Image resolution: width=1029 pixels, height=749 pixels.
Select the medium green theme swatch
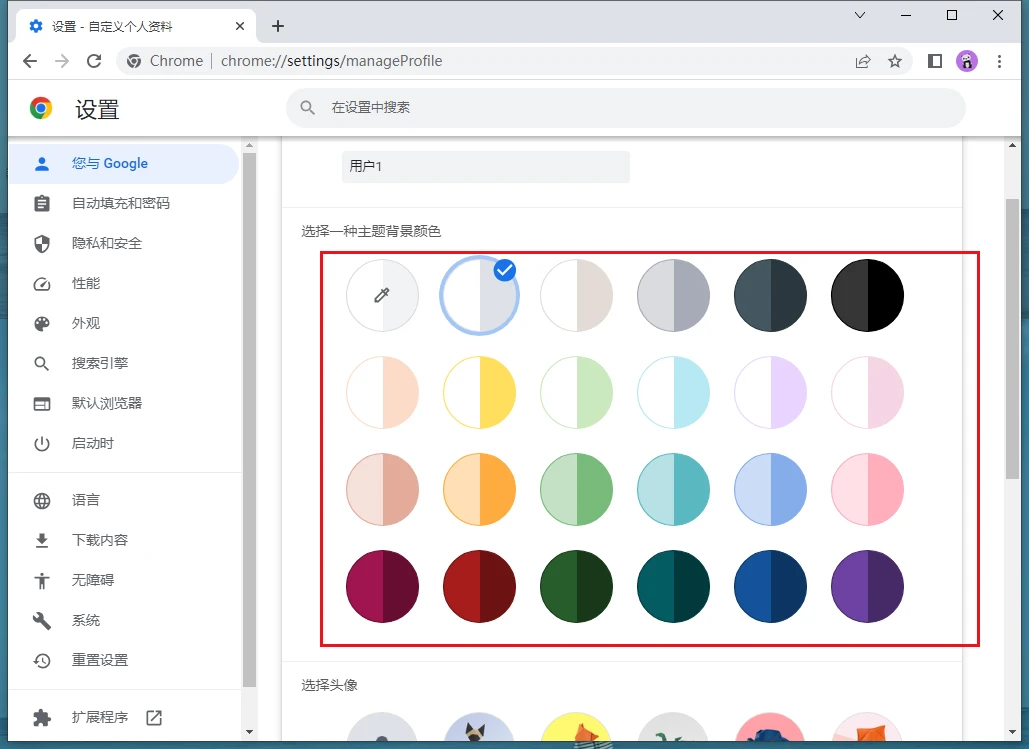tap(576, 490)
